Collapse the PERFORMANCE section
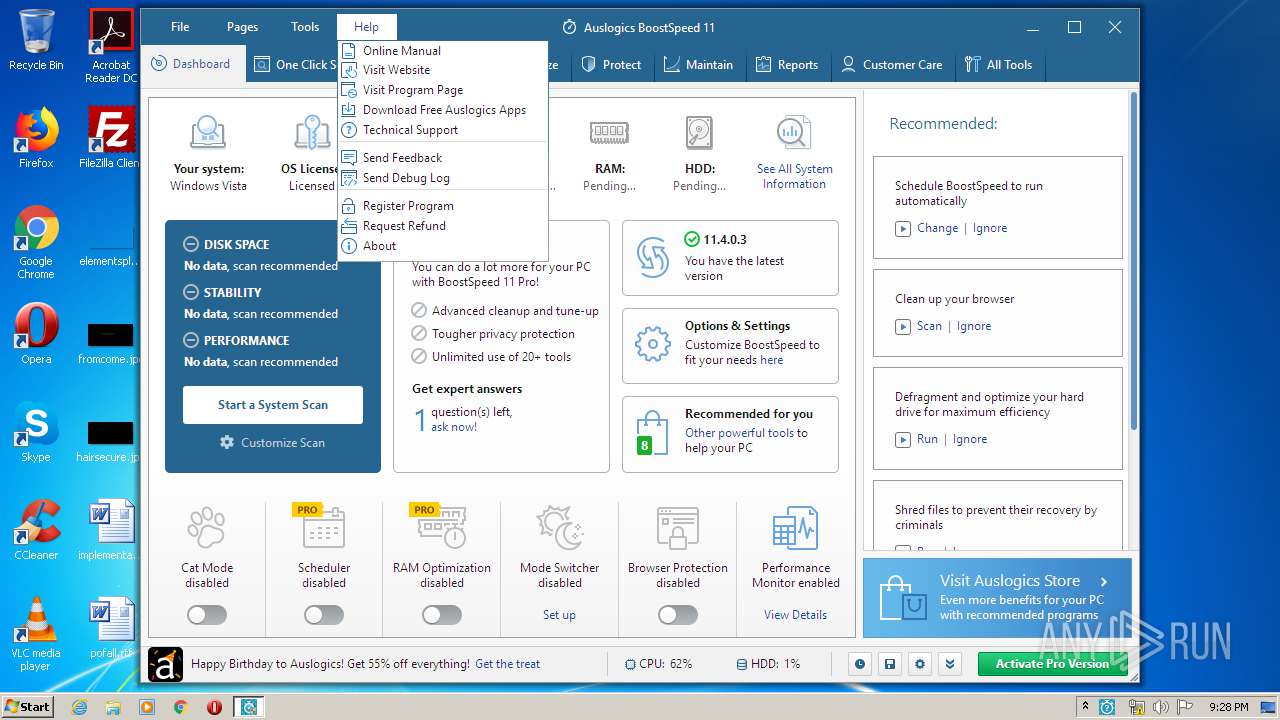The width and height of the screenshot is (1280, 720). click(x=191, y=340)
